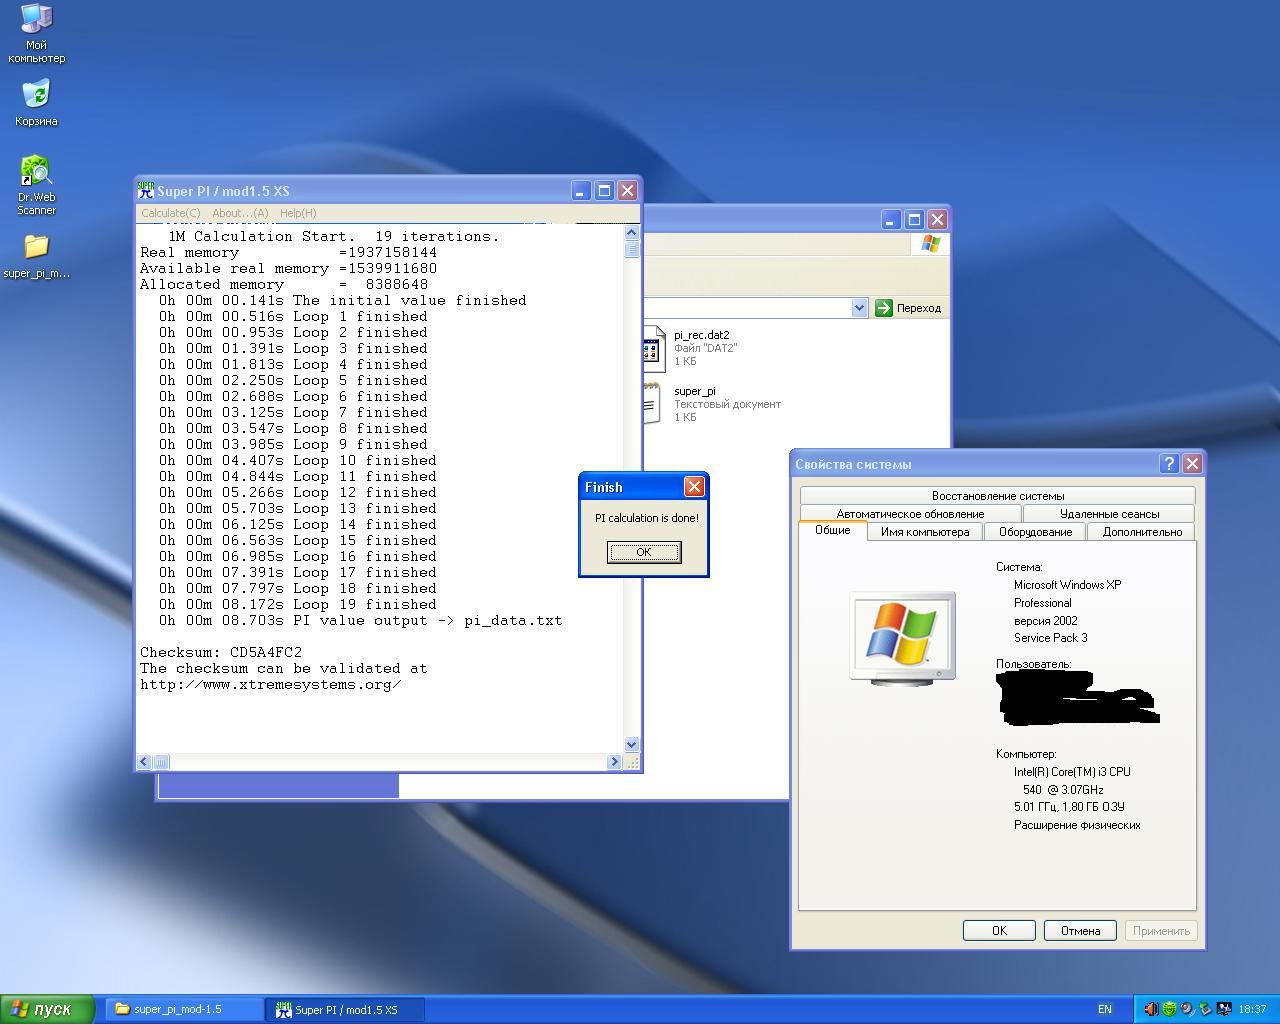Maximize the Explorer window behind

pyautogui.click(x=914, y=220)
